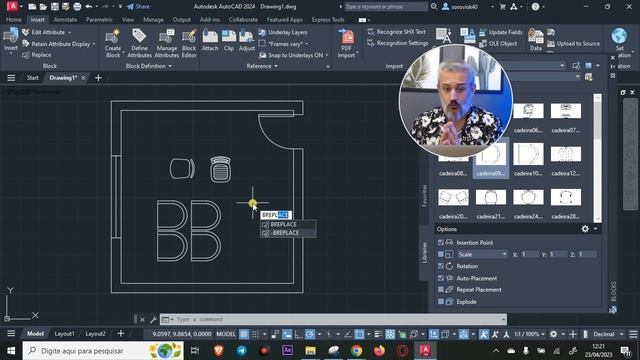Open the Manage Attributes tool
Viewport: 640px width, 360px height.
coord(167,43)
